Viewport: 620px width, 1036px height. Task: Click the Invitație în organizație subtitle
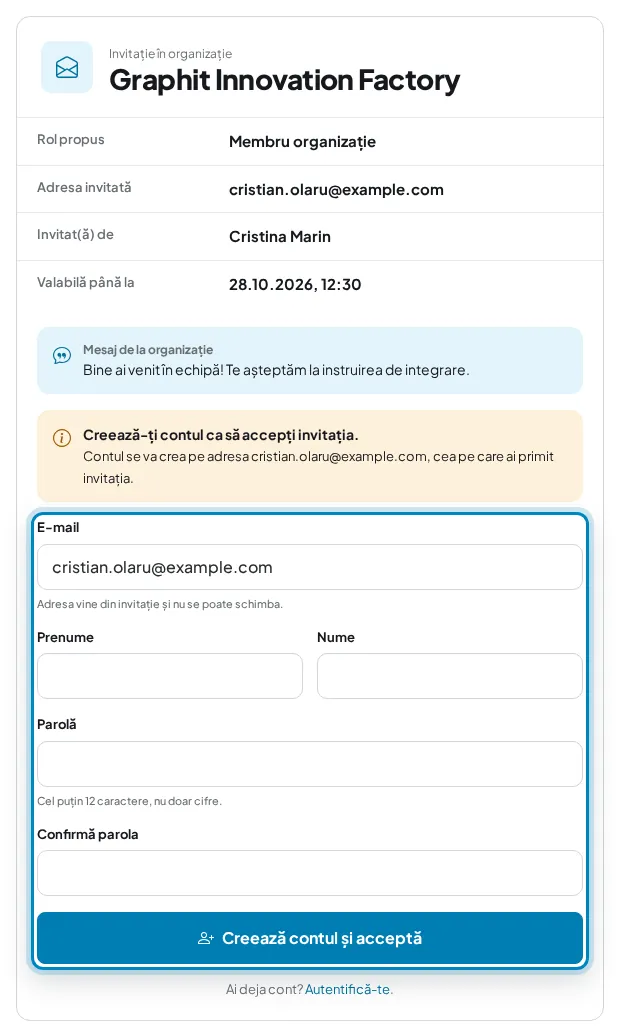(171, 54)
